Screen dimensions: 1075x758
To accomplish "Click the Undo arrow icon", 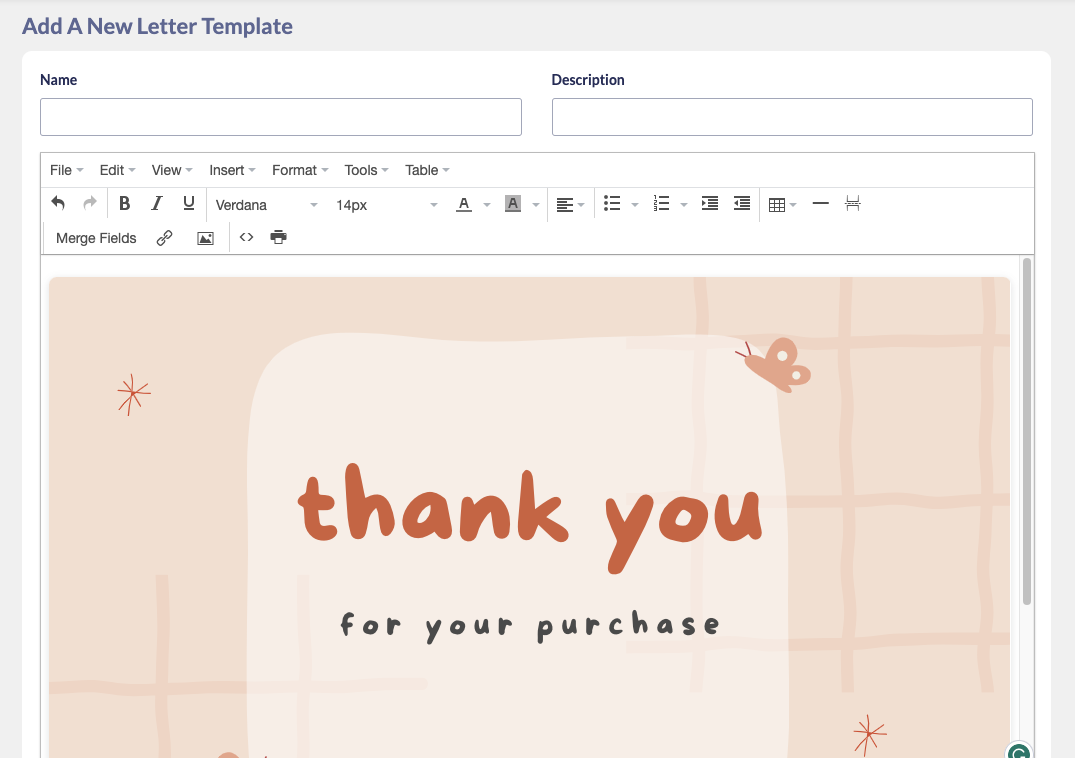I will pos(58,204).
